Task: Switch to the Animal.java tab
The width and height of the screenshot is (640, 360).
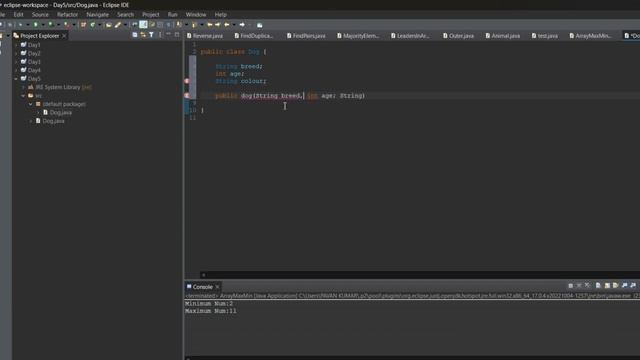Action: tap(502, 36)
